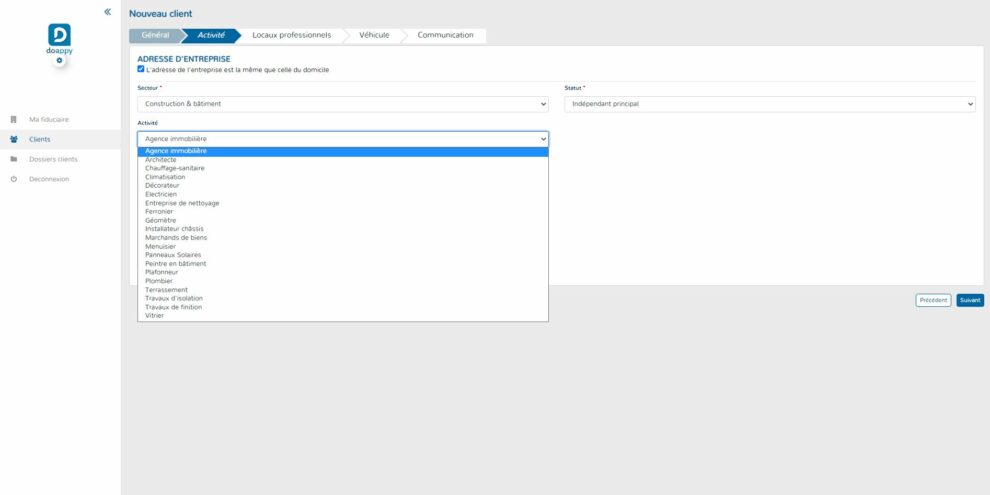Open settings gear under doappy logo
Viewport: 990px width, 495px height.
(60, 61)
